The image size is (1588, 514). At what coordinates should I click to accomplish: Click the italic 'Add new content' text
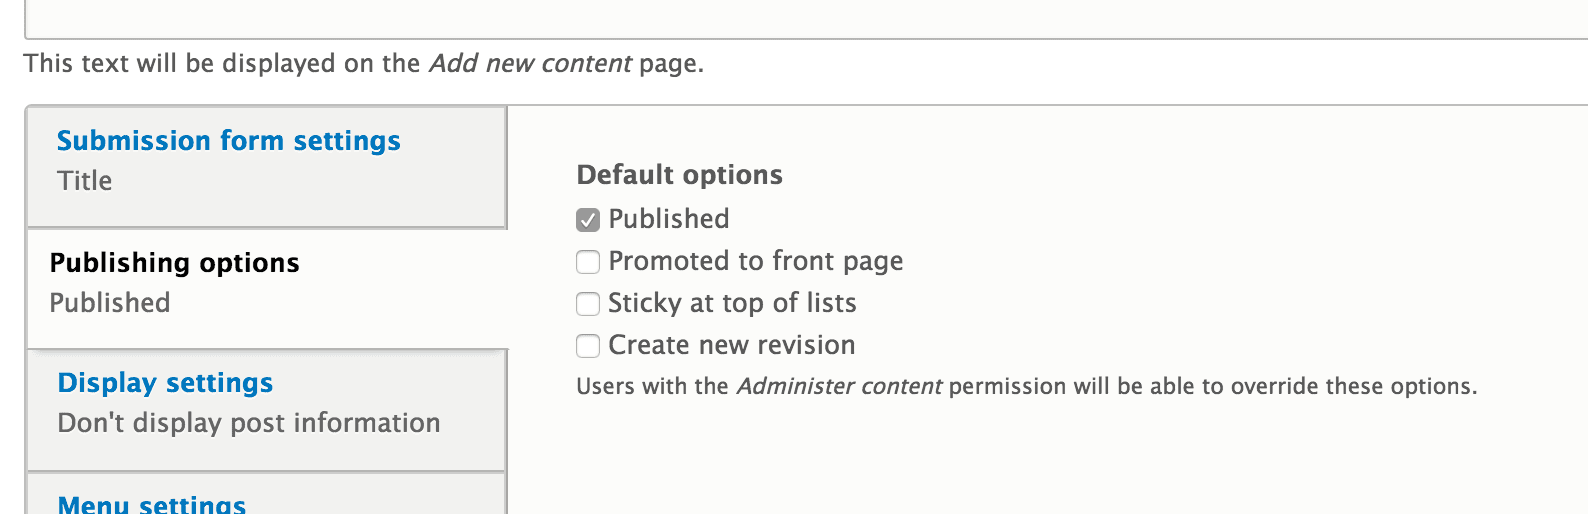pos(530,64)
